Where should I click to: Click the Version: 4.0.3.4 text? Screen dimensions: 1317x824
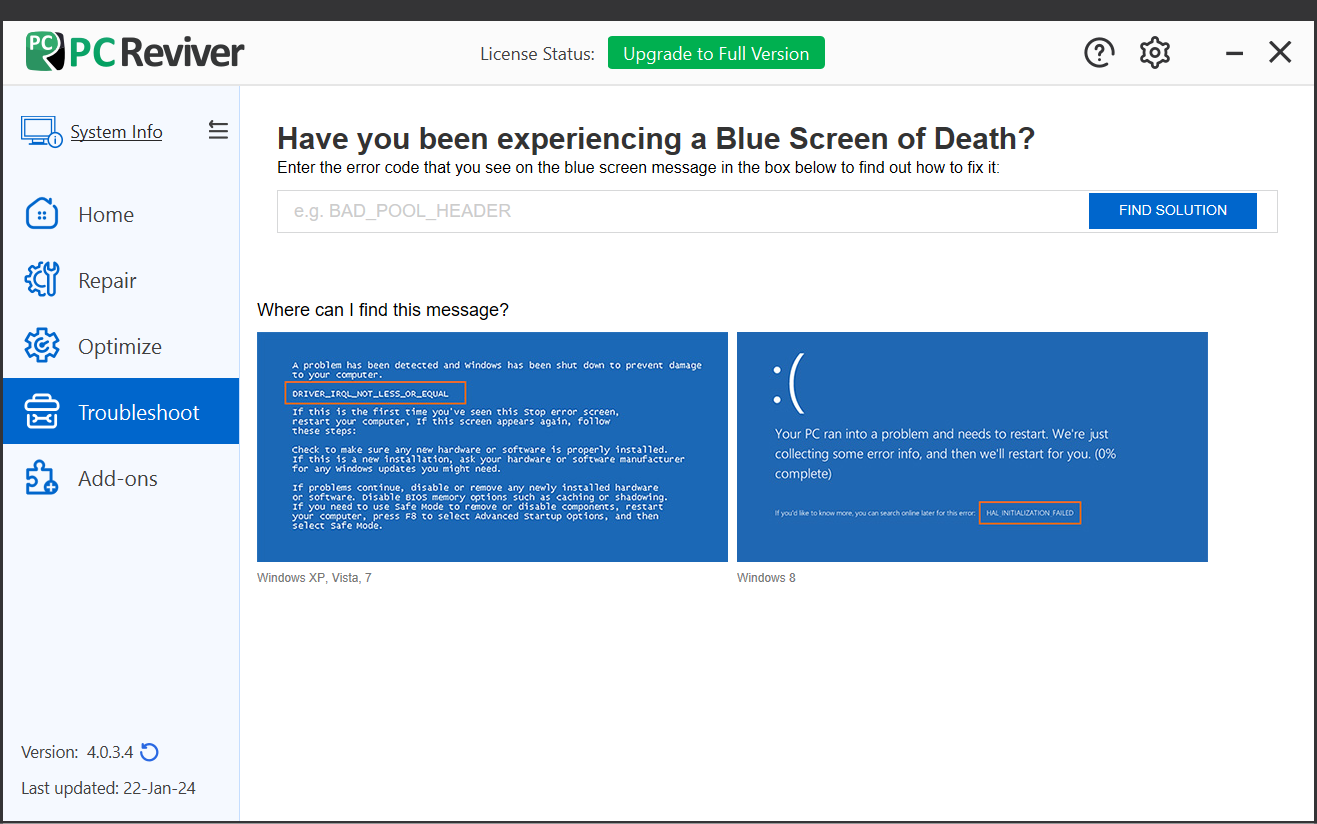pos(77,752)
